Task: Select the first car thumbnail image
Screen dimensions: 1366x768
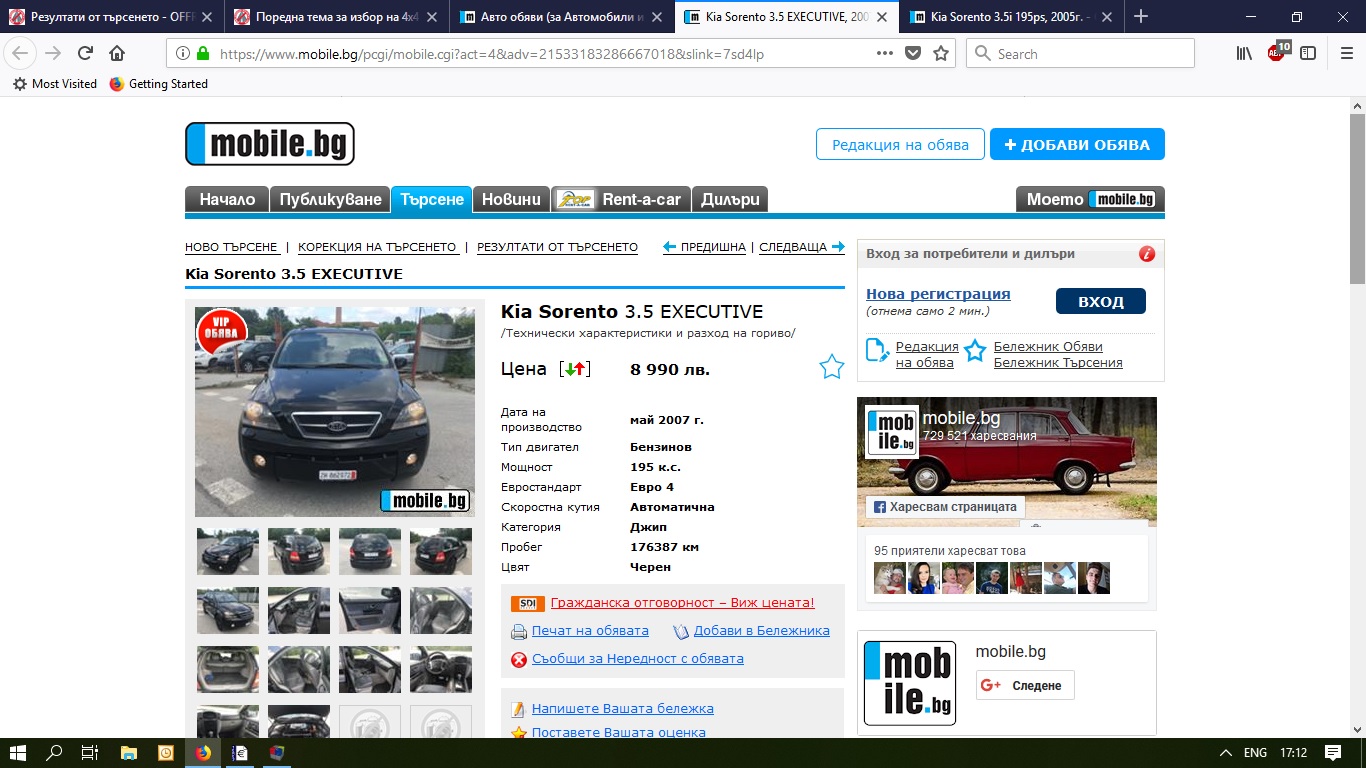Action: coord(228,551)
